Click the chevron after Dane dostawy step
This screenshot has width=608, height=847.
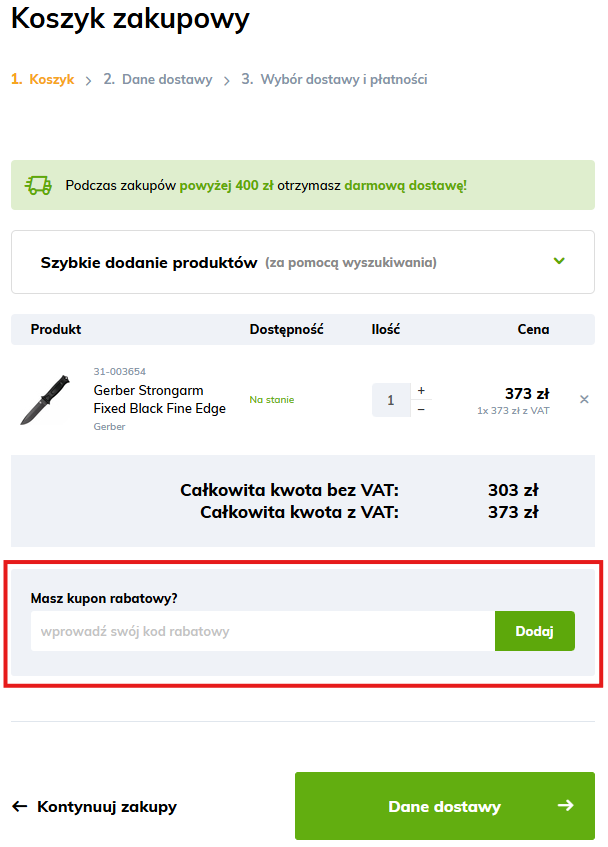click(227, 80)
